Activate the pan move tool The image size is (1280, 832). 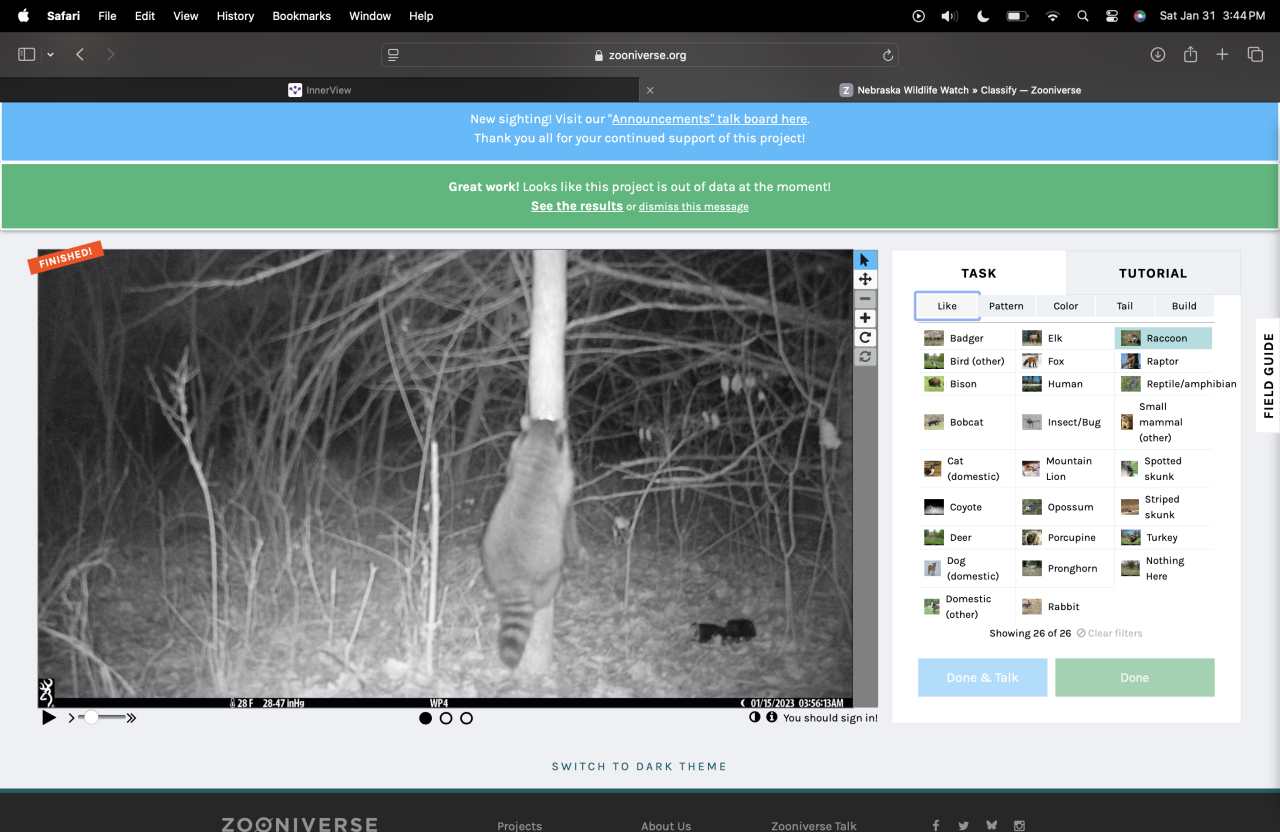click(x=865, y=280)
